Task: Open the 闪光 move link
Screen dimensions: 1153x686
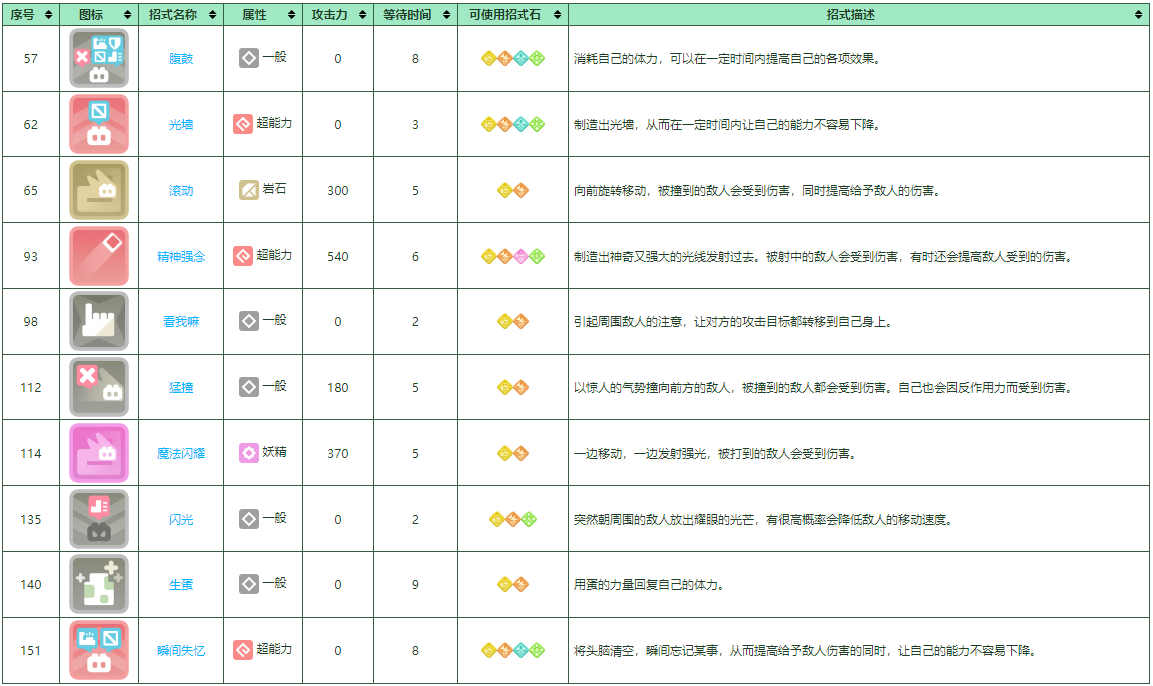Action: 181,519
